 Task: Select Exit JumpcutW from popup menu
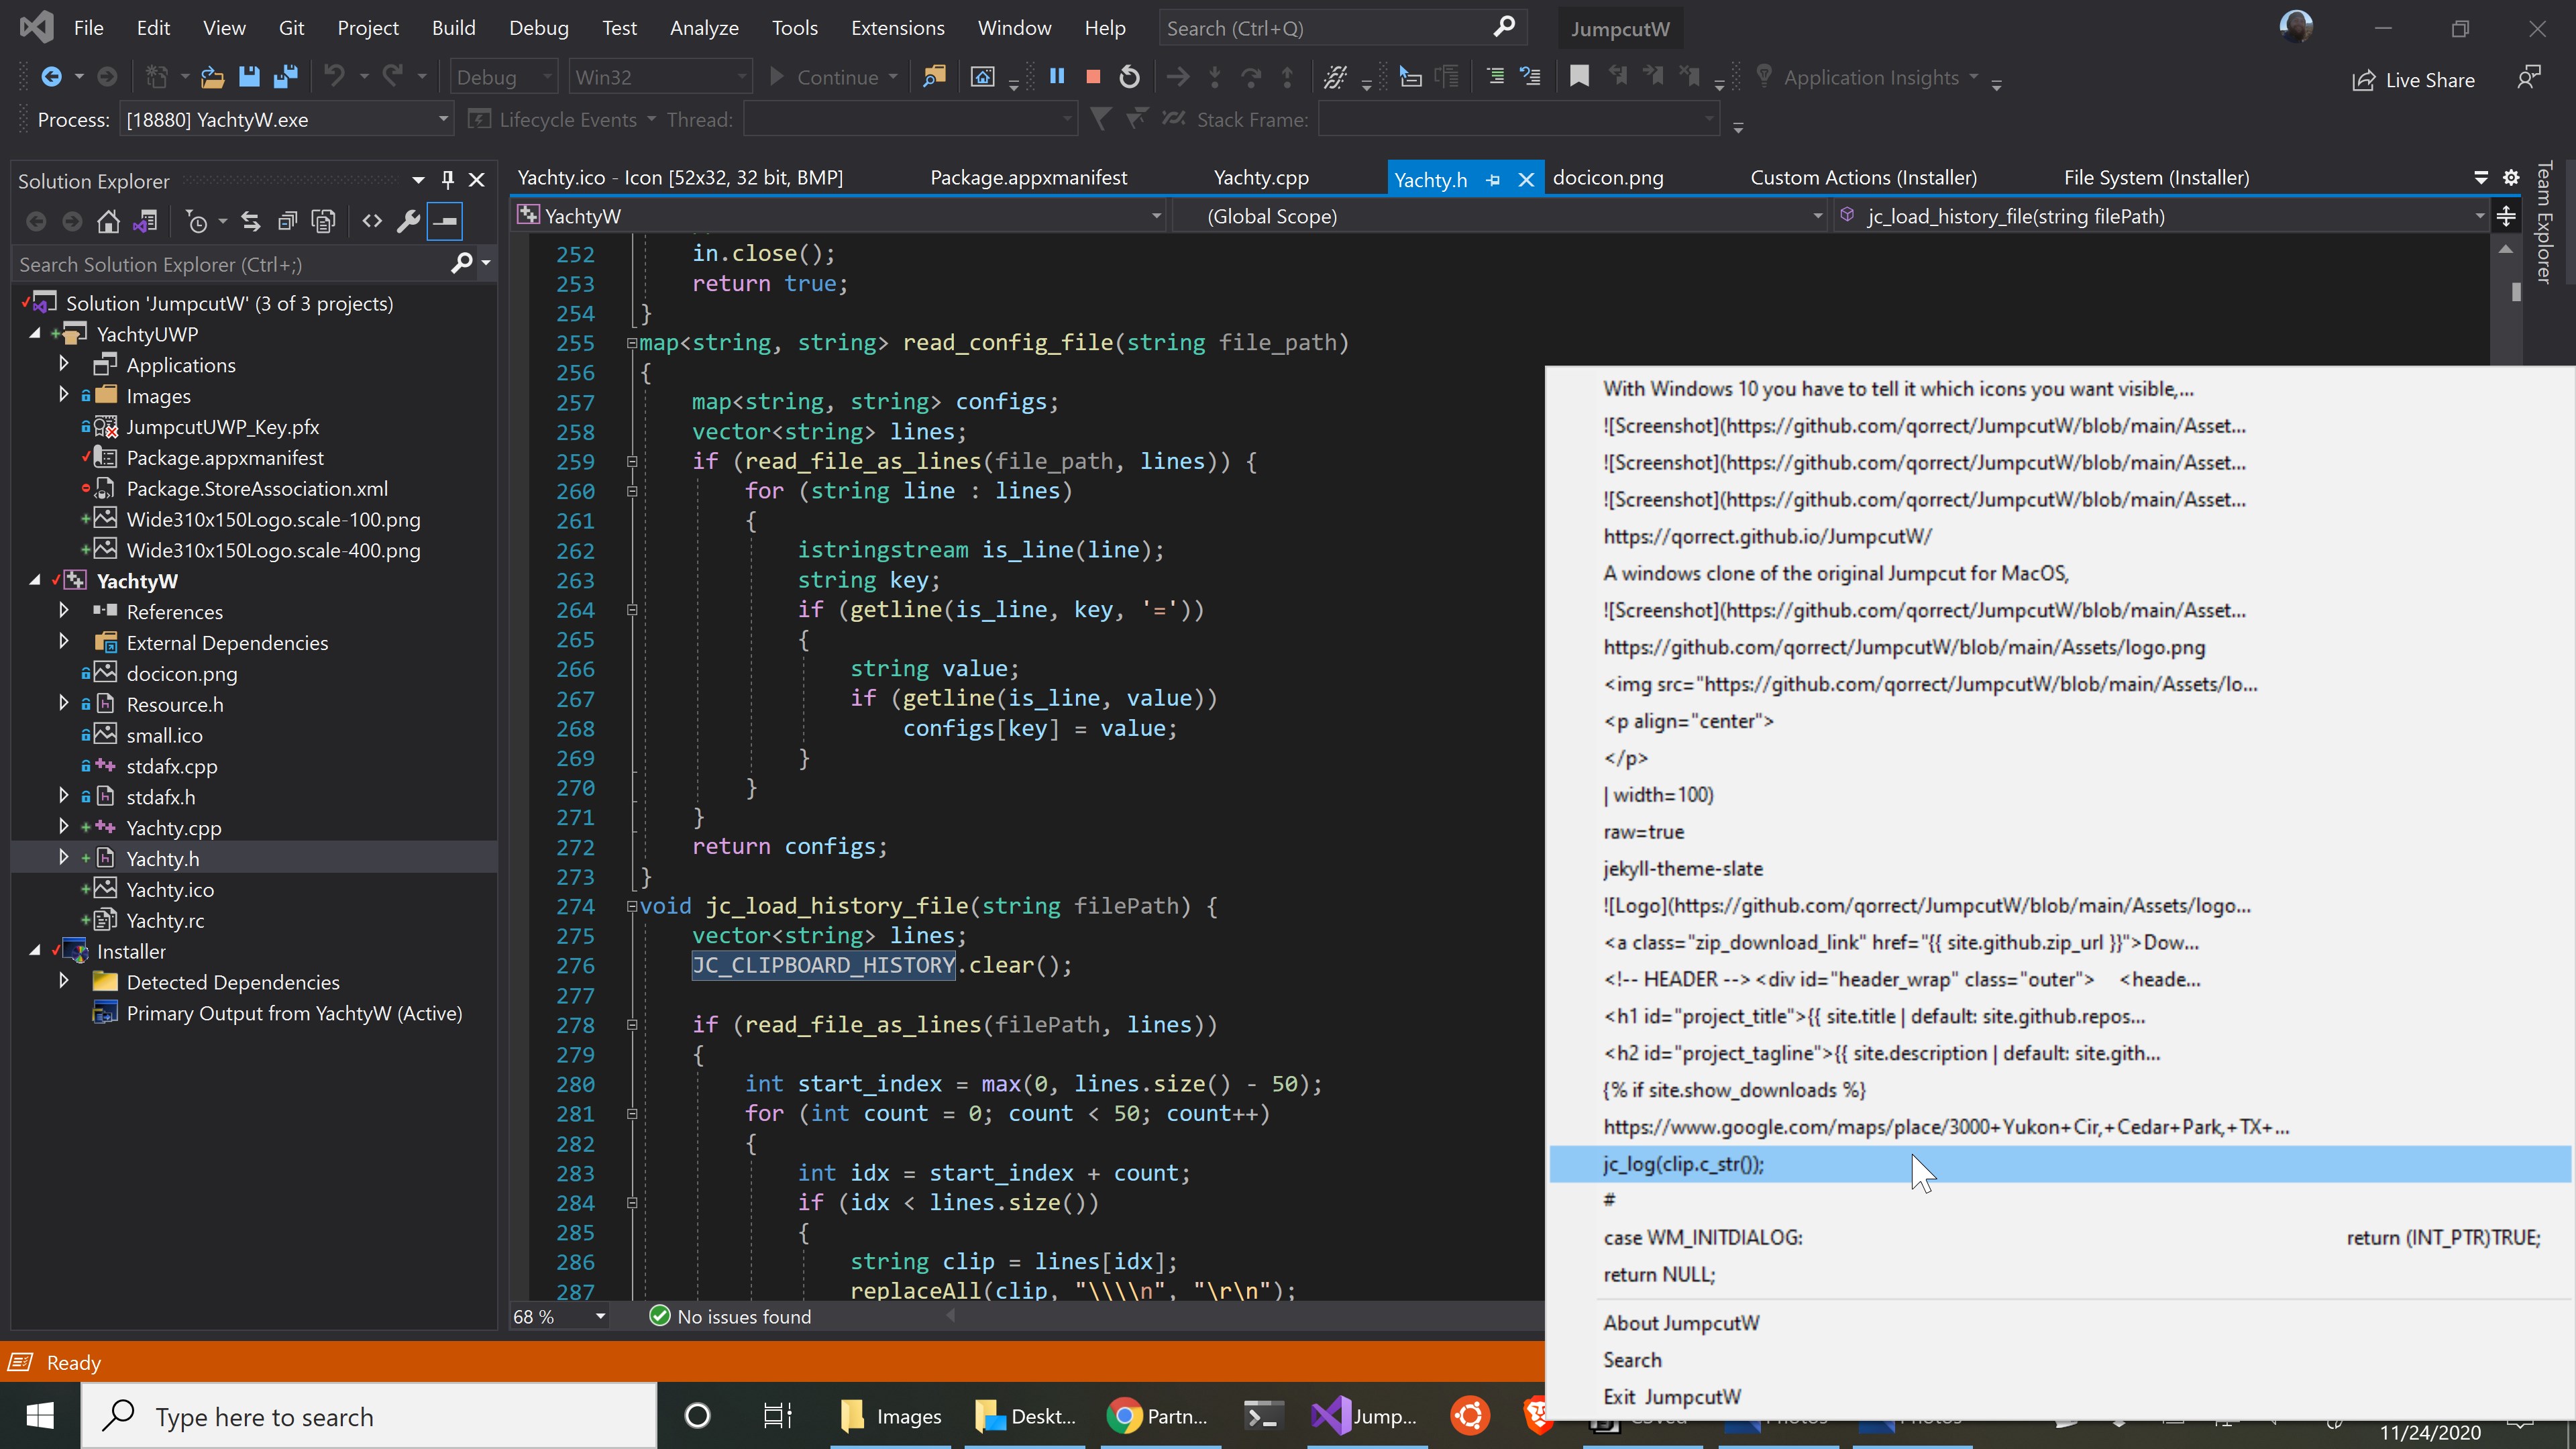tap(1672, 1396)
